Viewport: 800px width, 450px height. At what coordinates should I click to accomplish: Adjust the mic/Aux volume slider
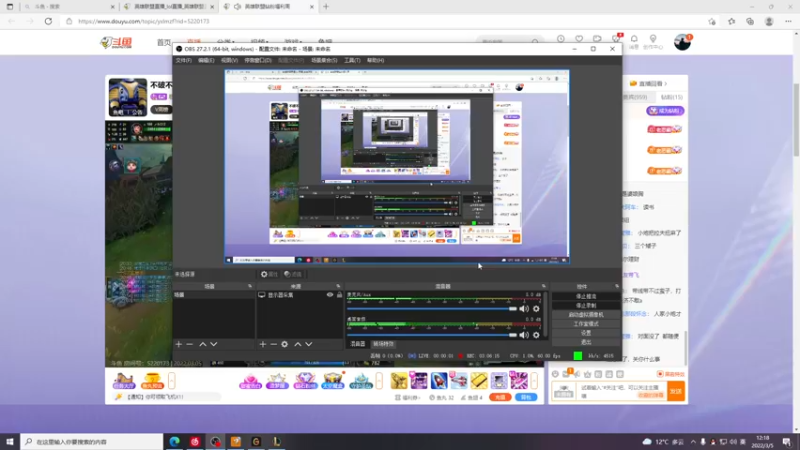pyautogui.click(x=432, y=309)
